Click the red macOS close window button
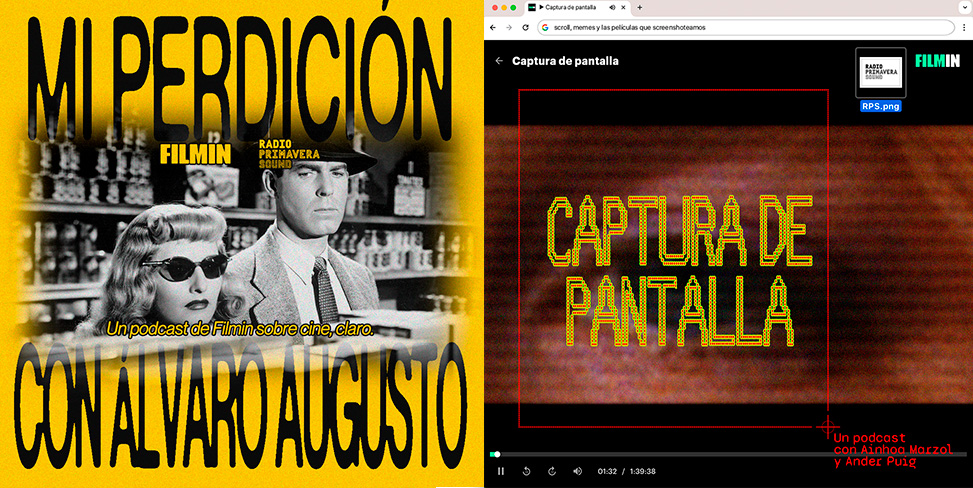Image resolution: width=973 pixels, height=488 pixels. [x=495, y=7]
